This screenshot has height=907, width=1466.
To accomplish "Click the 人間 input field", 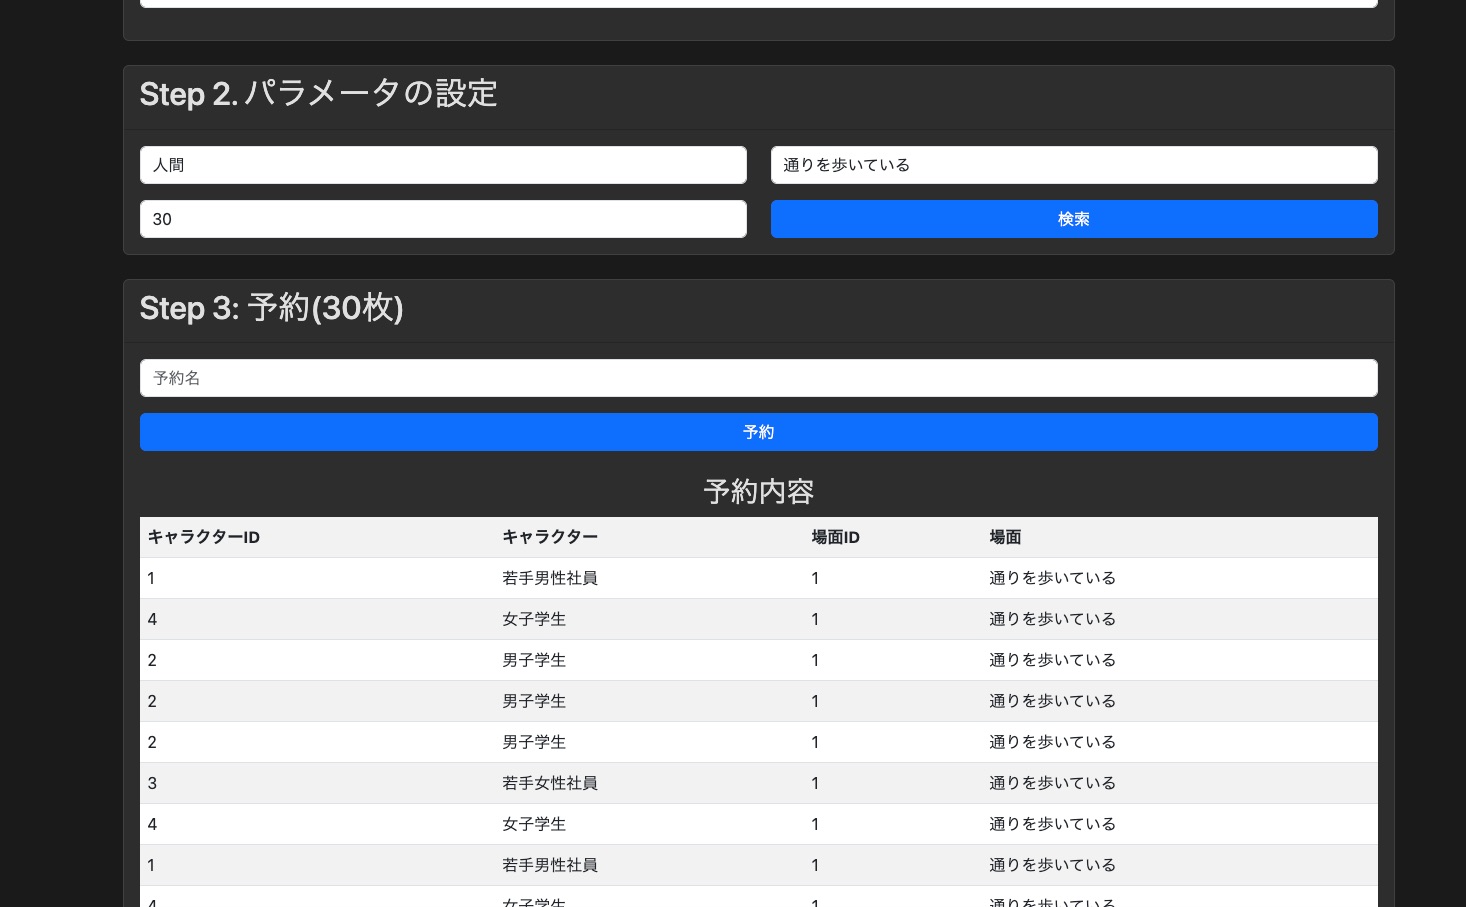I will [443, 165].
